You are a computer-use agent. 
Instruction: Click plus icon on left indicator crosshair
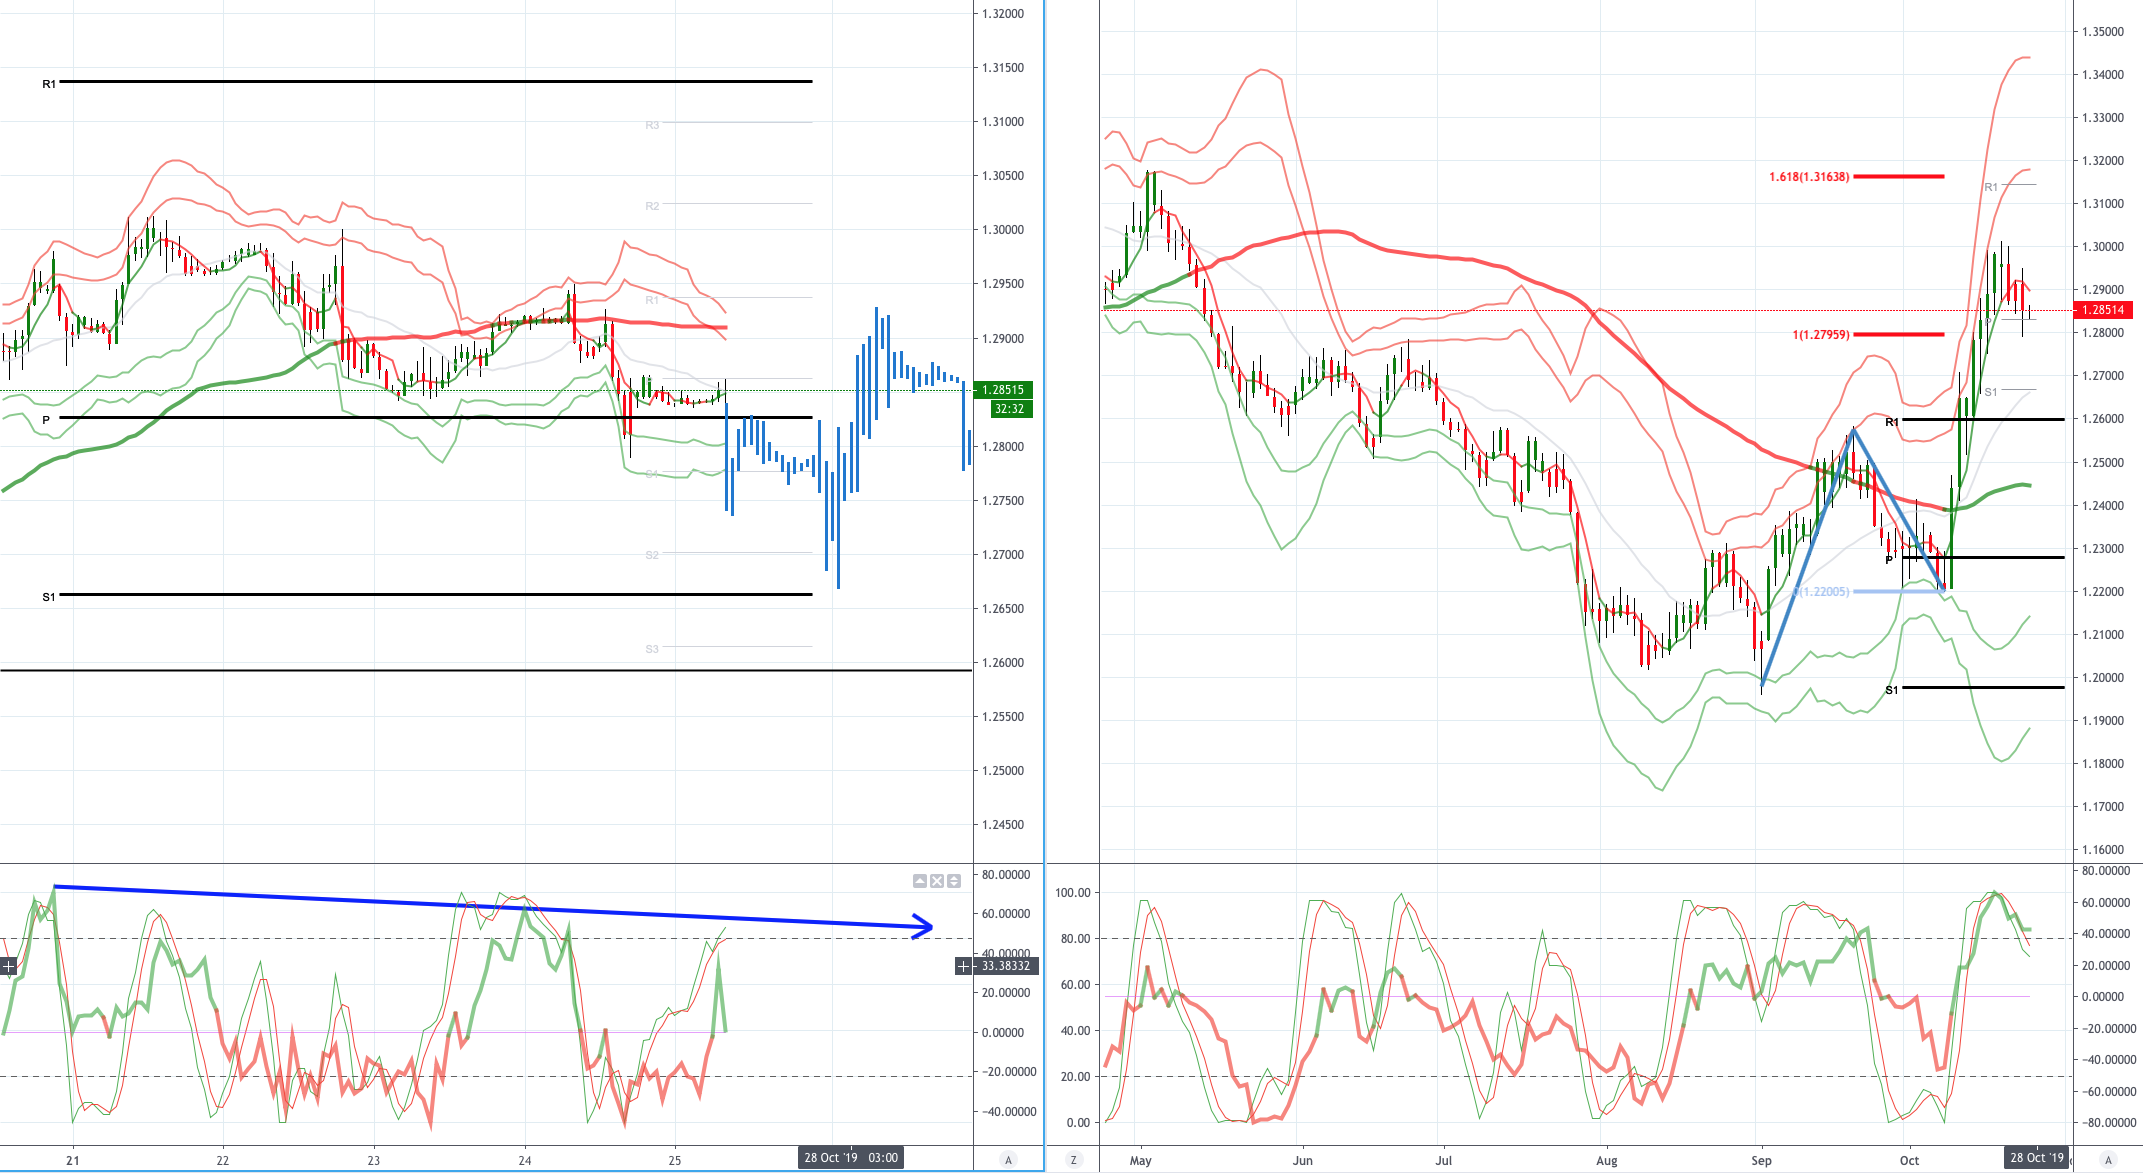coord(9,966)
